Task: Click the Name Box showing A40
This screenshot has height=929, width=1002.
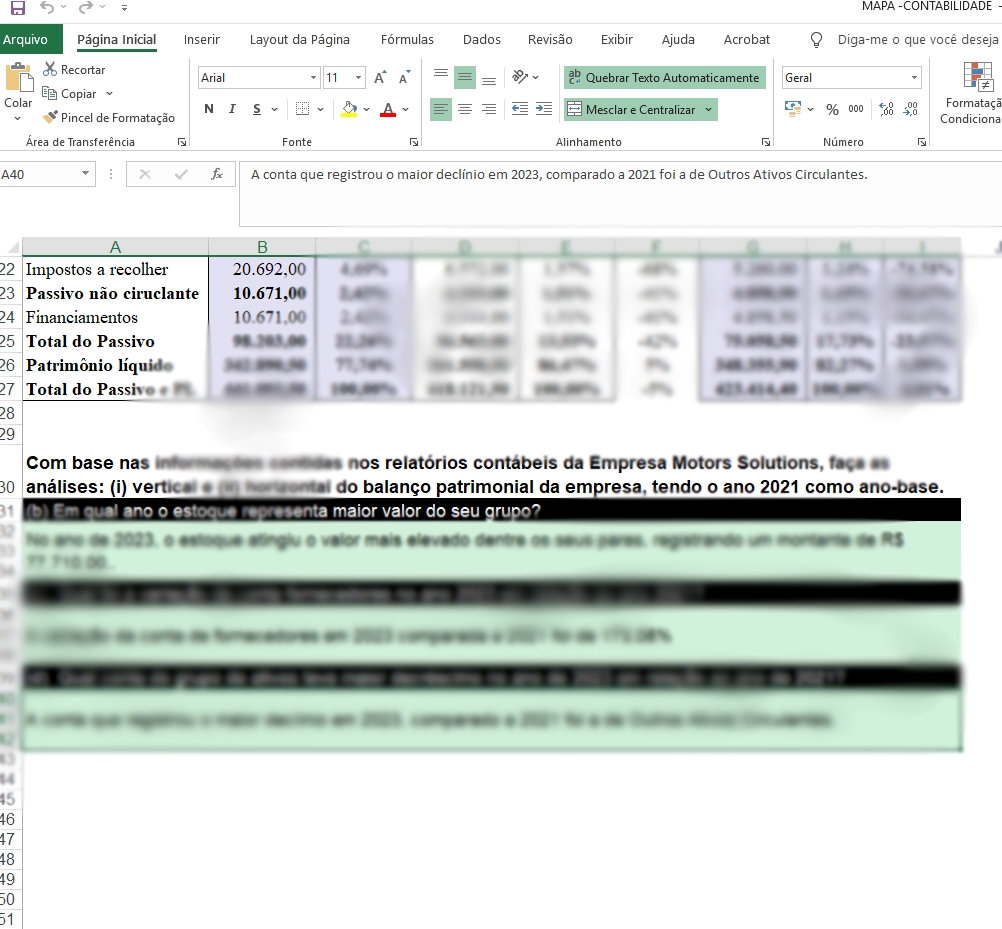Action: pyautogui.click(x=40, y=174)
